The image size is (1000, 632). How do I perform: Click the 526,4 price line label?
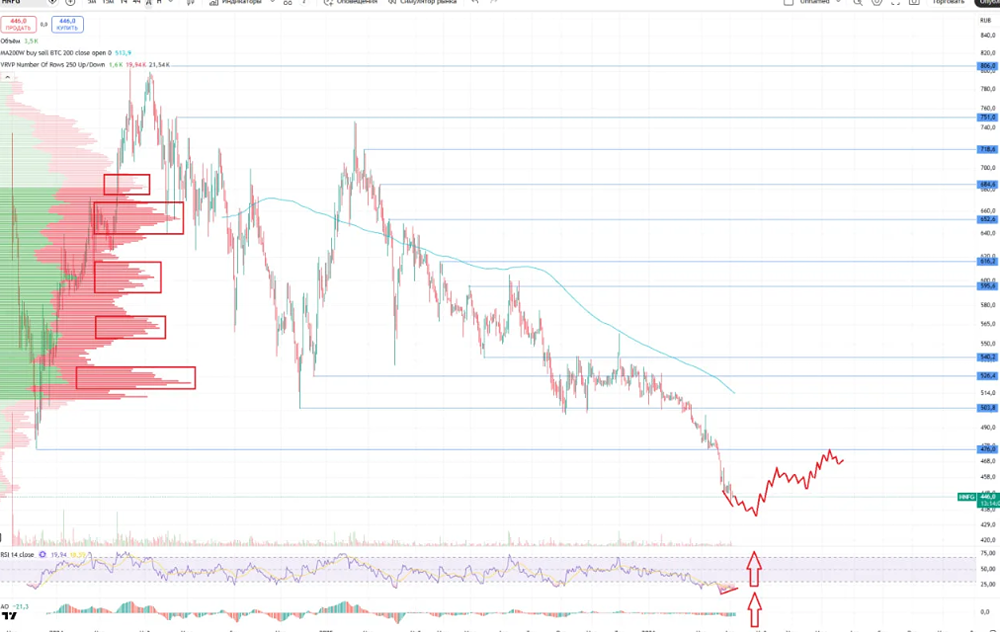click(987, 376)
